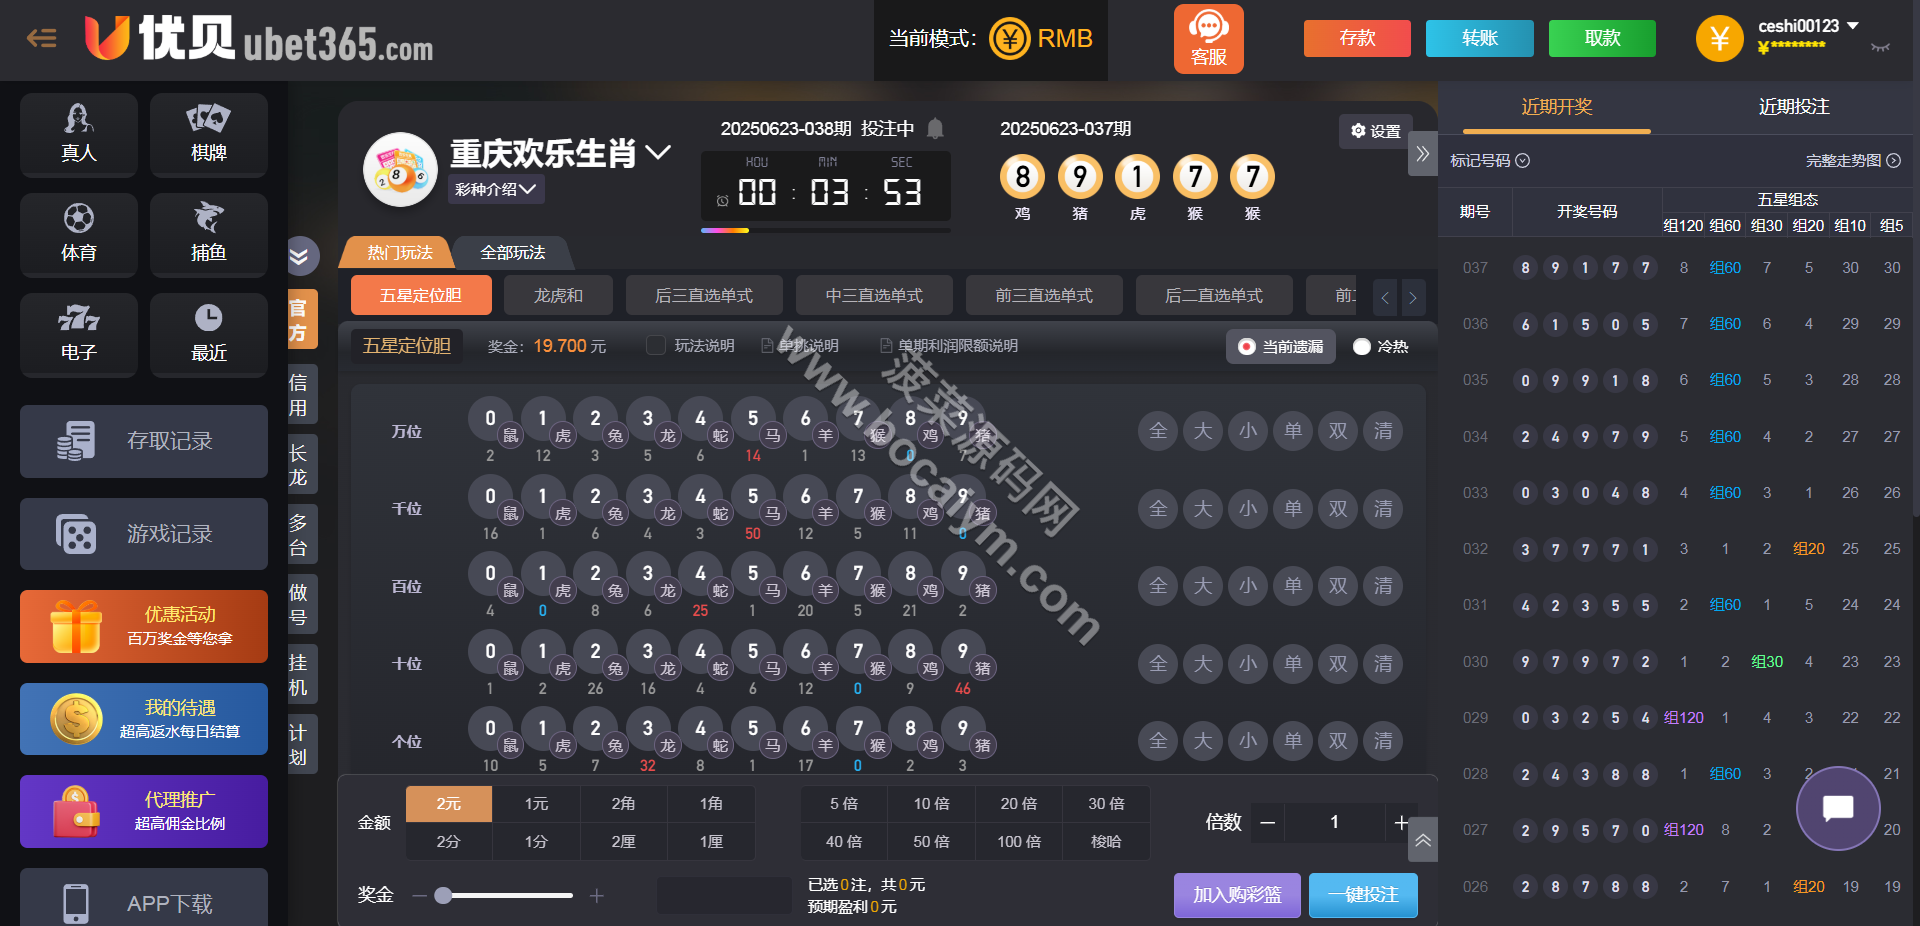
Task: Select 冷热 radio option
Action: tap(1380, 346)
